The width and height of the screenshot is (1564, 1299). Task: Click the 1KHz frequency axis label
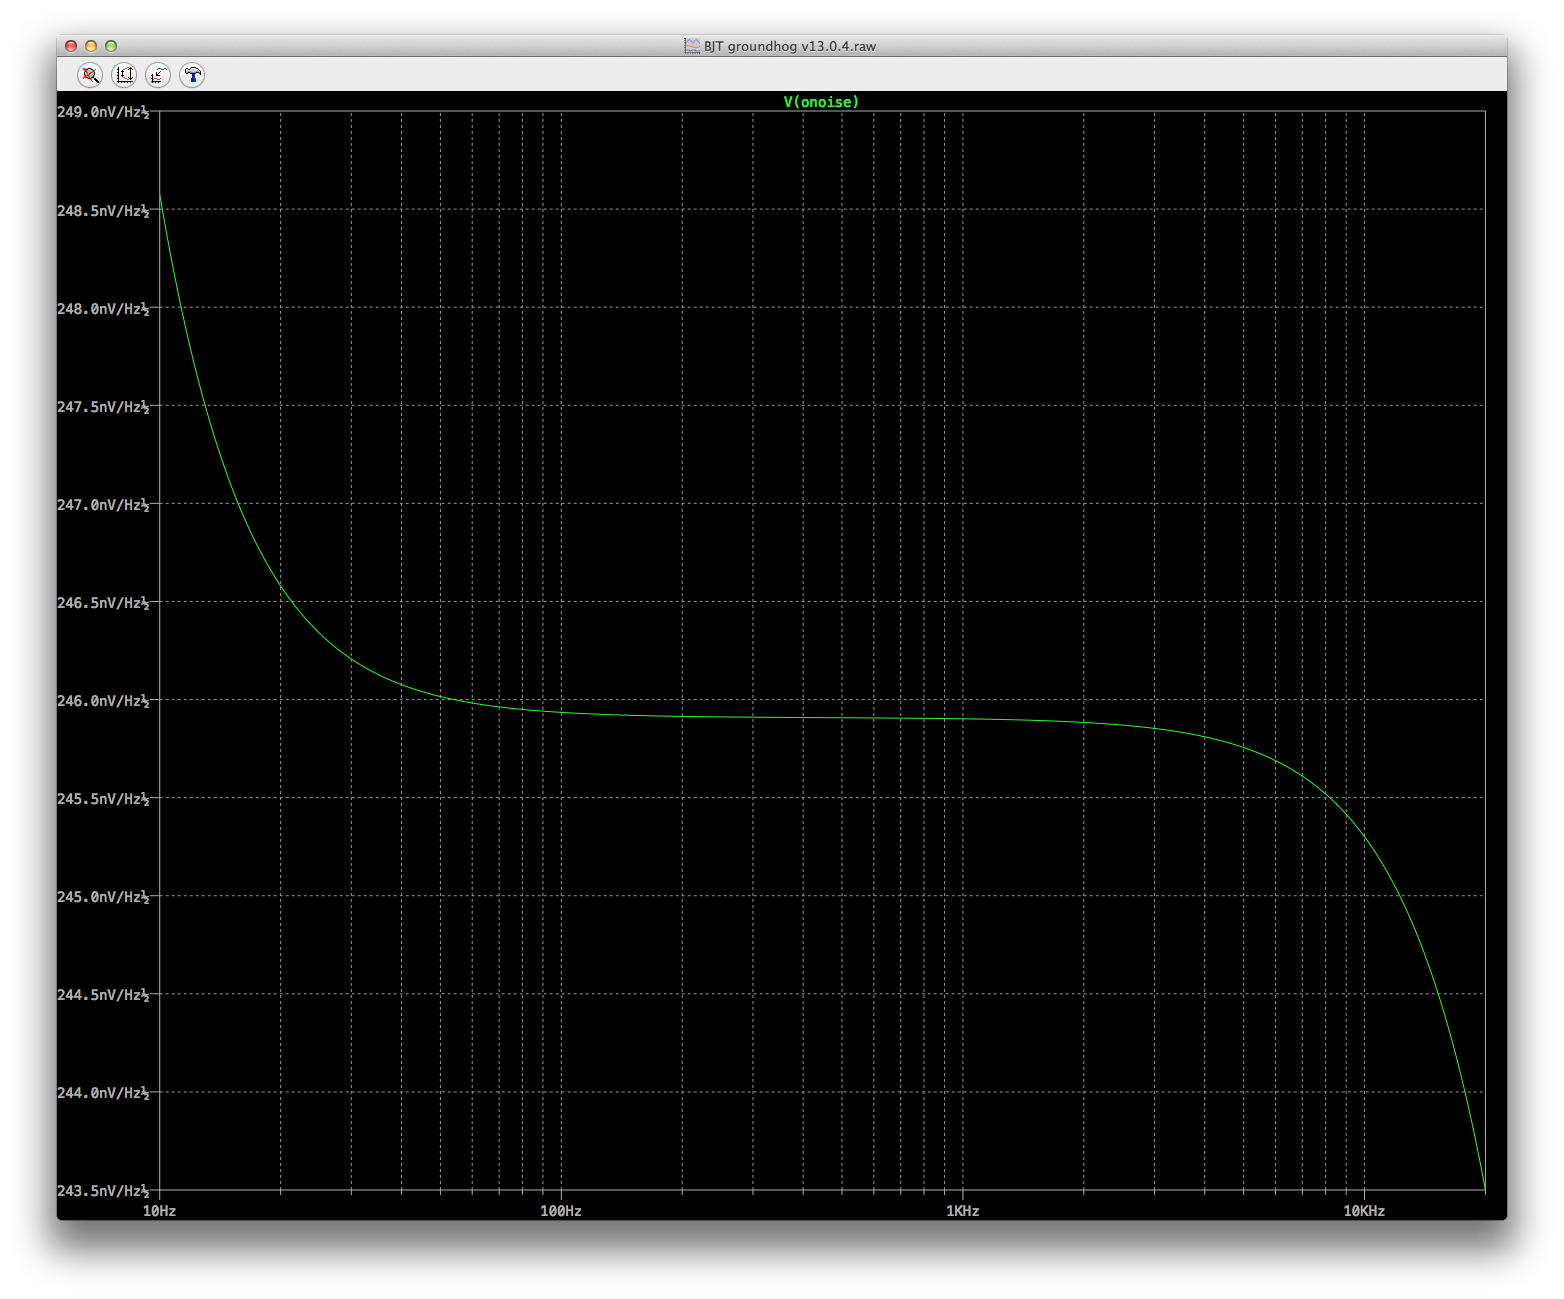(x=963, y=1211)
